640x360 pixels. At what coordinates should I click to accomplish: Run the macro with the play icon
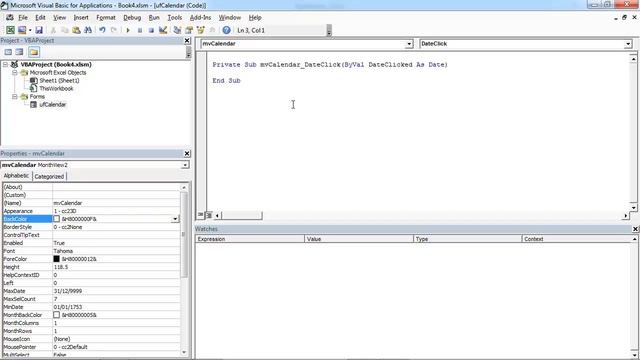click(128, 30)
